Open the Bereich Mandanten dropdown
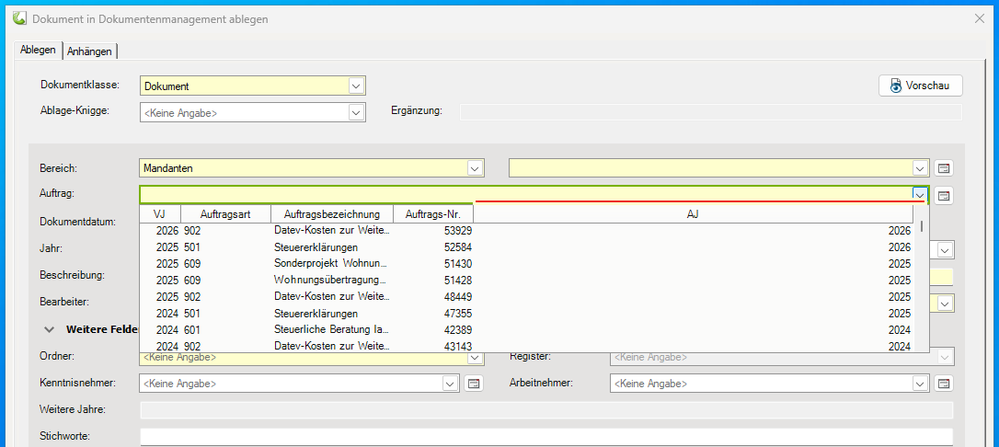This screenshot has height=447, width=999. 475,168
